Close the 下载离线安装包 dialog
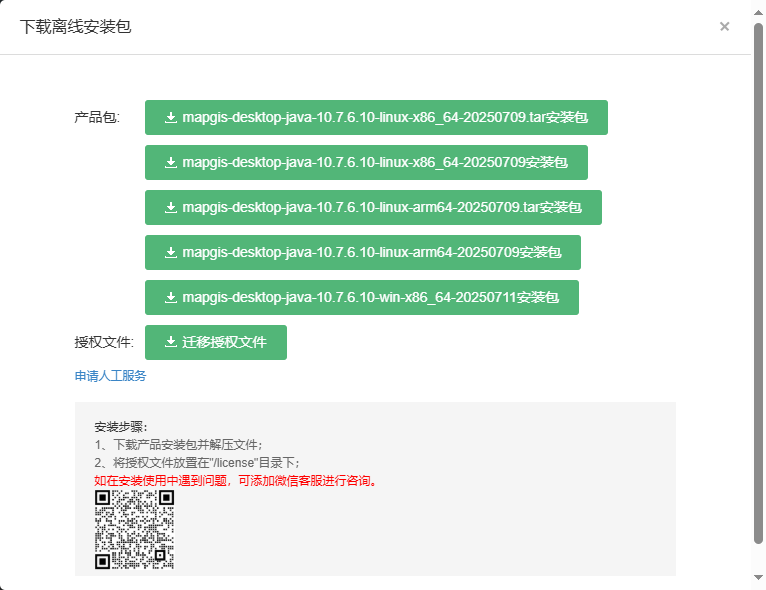This screenshot has height=590, width=766. pyautogui.click(x=724, y=27)
